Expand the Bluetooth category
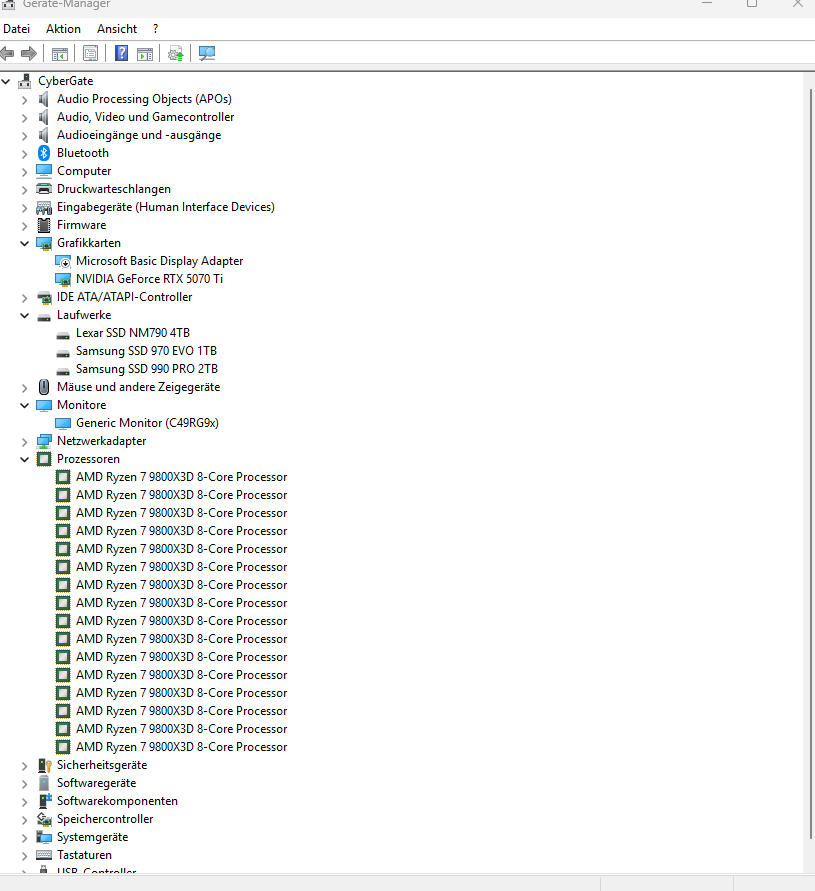 (24, 154)
